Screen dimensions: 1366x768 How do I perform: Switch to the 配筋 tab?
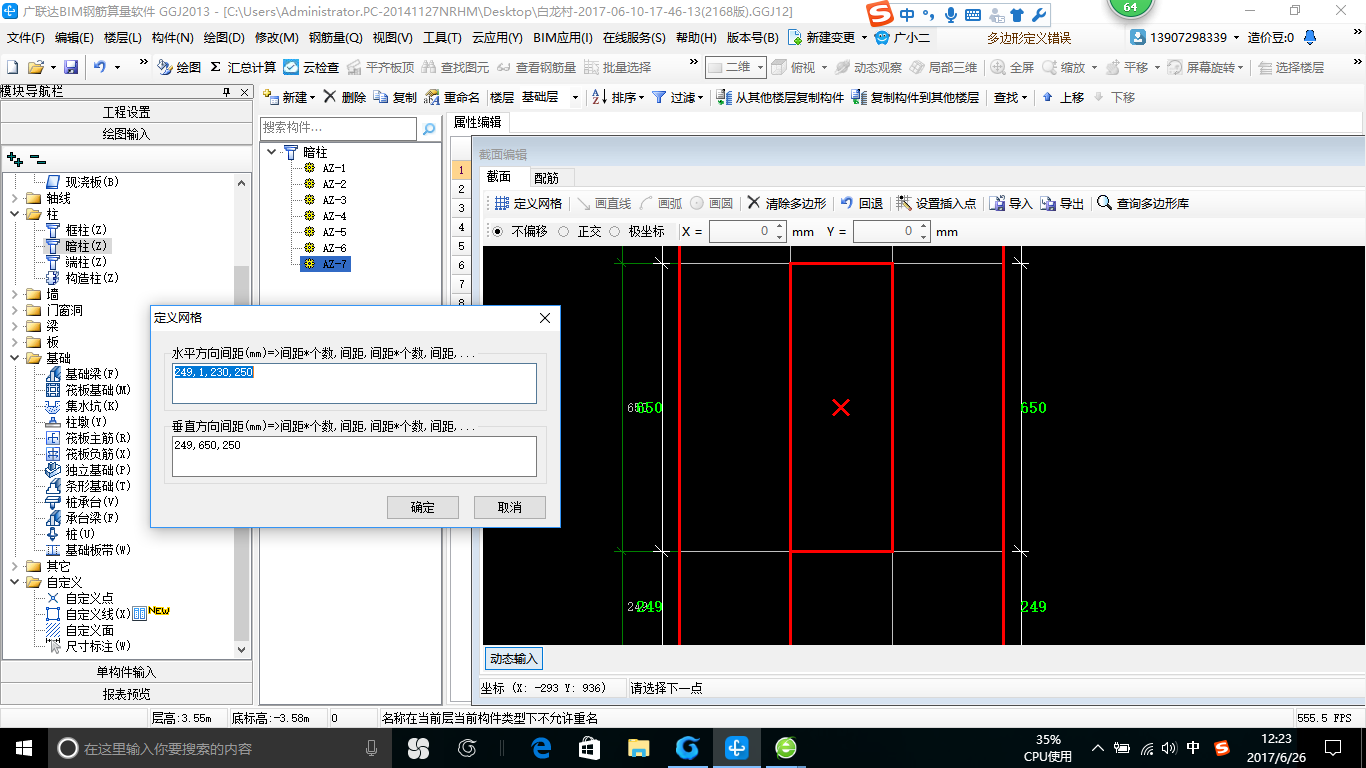coord(546,177)
